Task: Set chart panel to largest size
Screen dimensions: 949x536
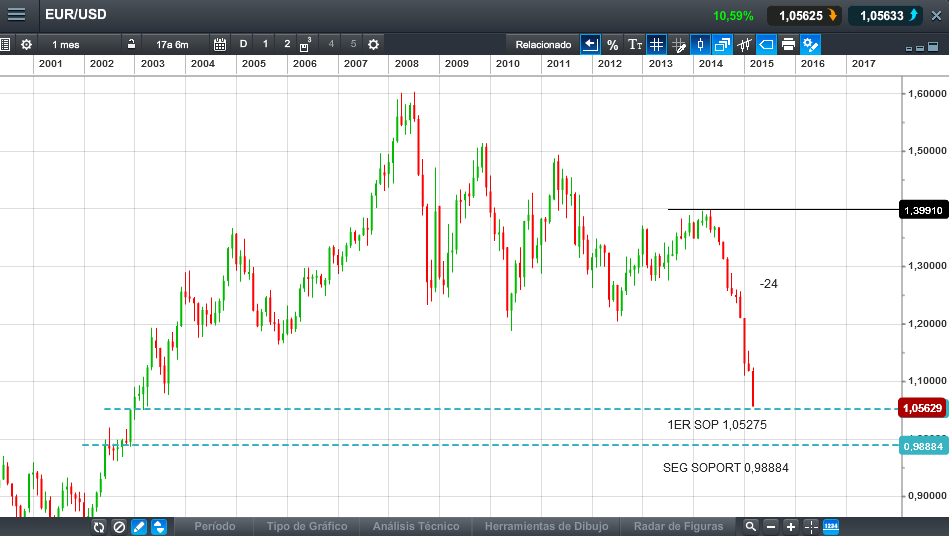Action: (x=933, y=46)
